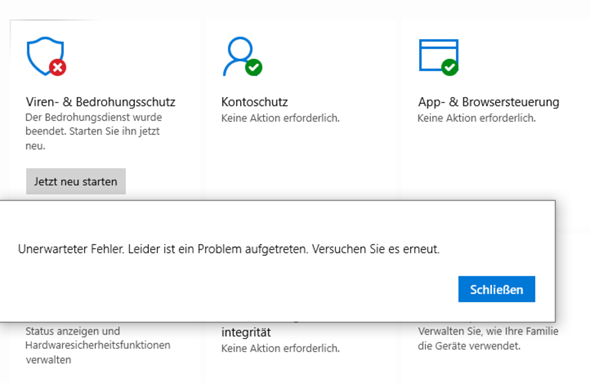Click the Kontoschutz person icon

242,56
